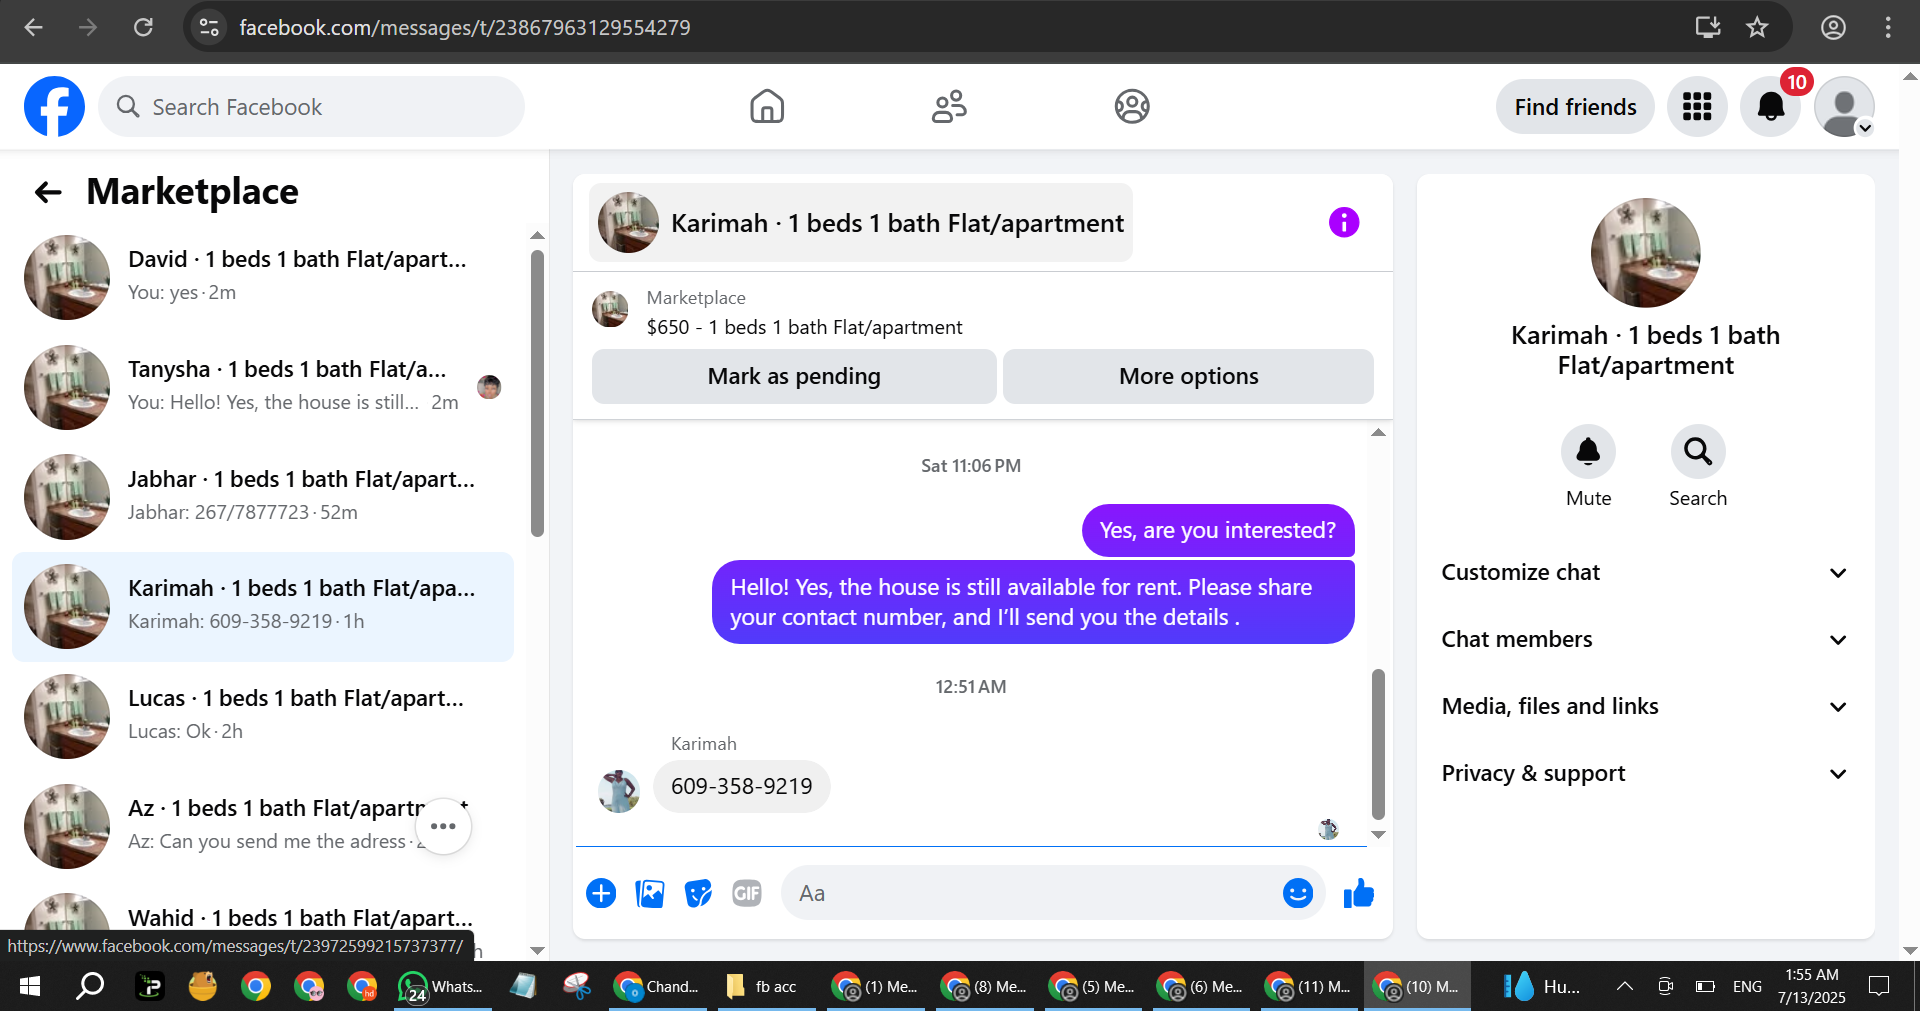Bookmark this page with star icon
Image resolution: width=1920 pixels, height=1011 pixels.
(1757, 27)
